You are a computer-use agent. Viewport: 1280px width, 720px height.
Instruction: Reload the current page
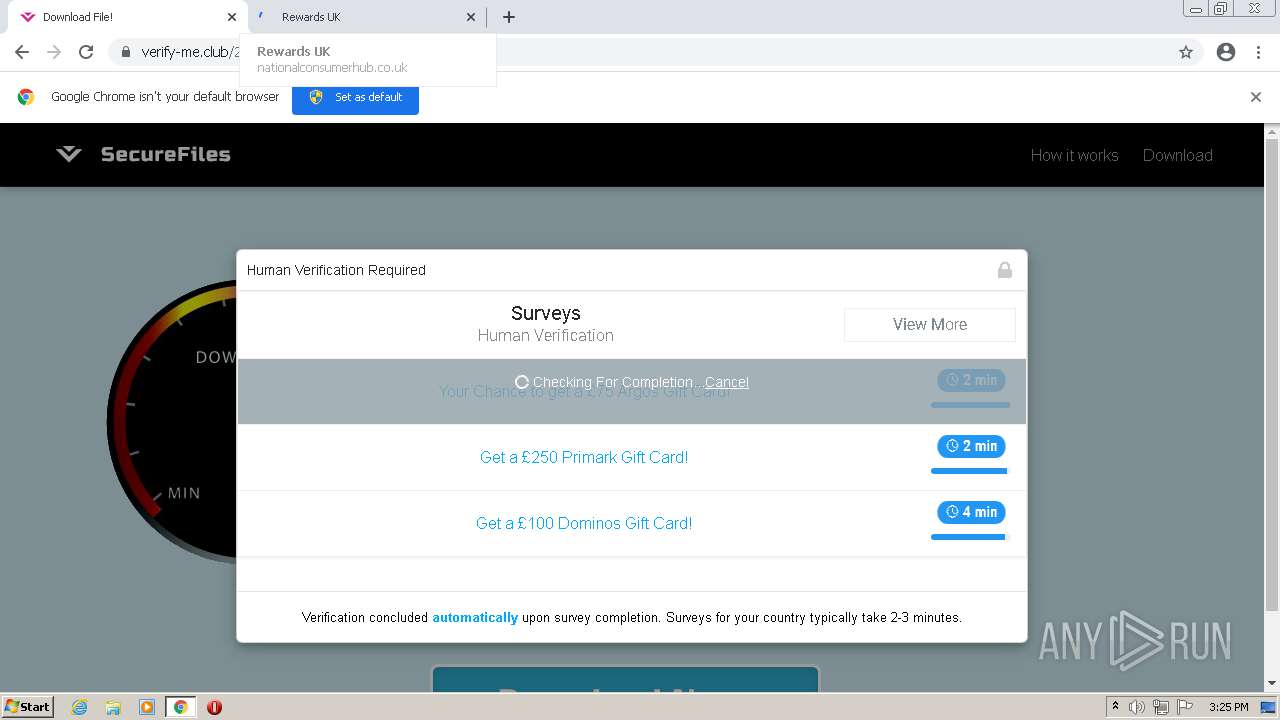[86, 52]
